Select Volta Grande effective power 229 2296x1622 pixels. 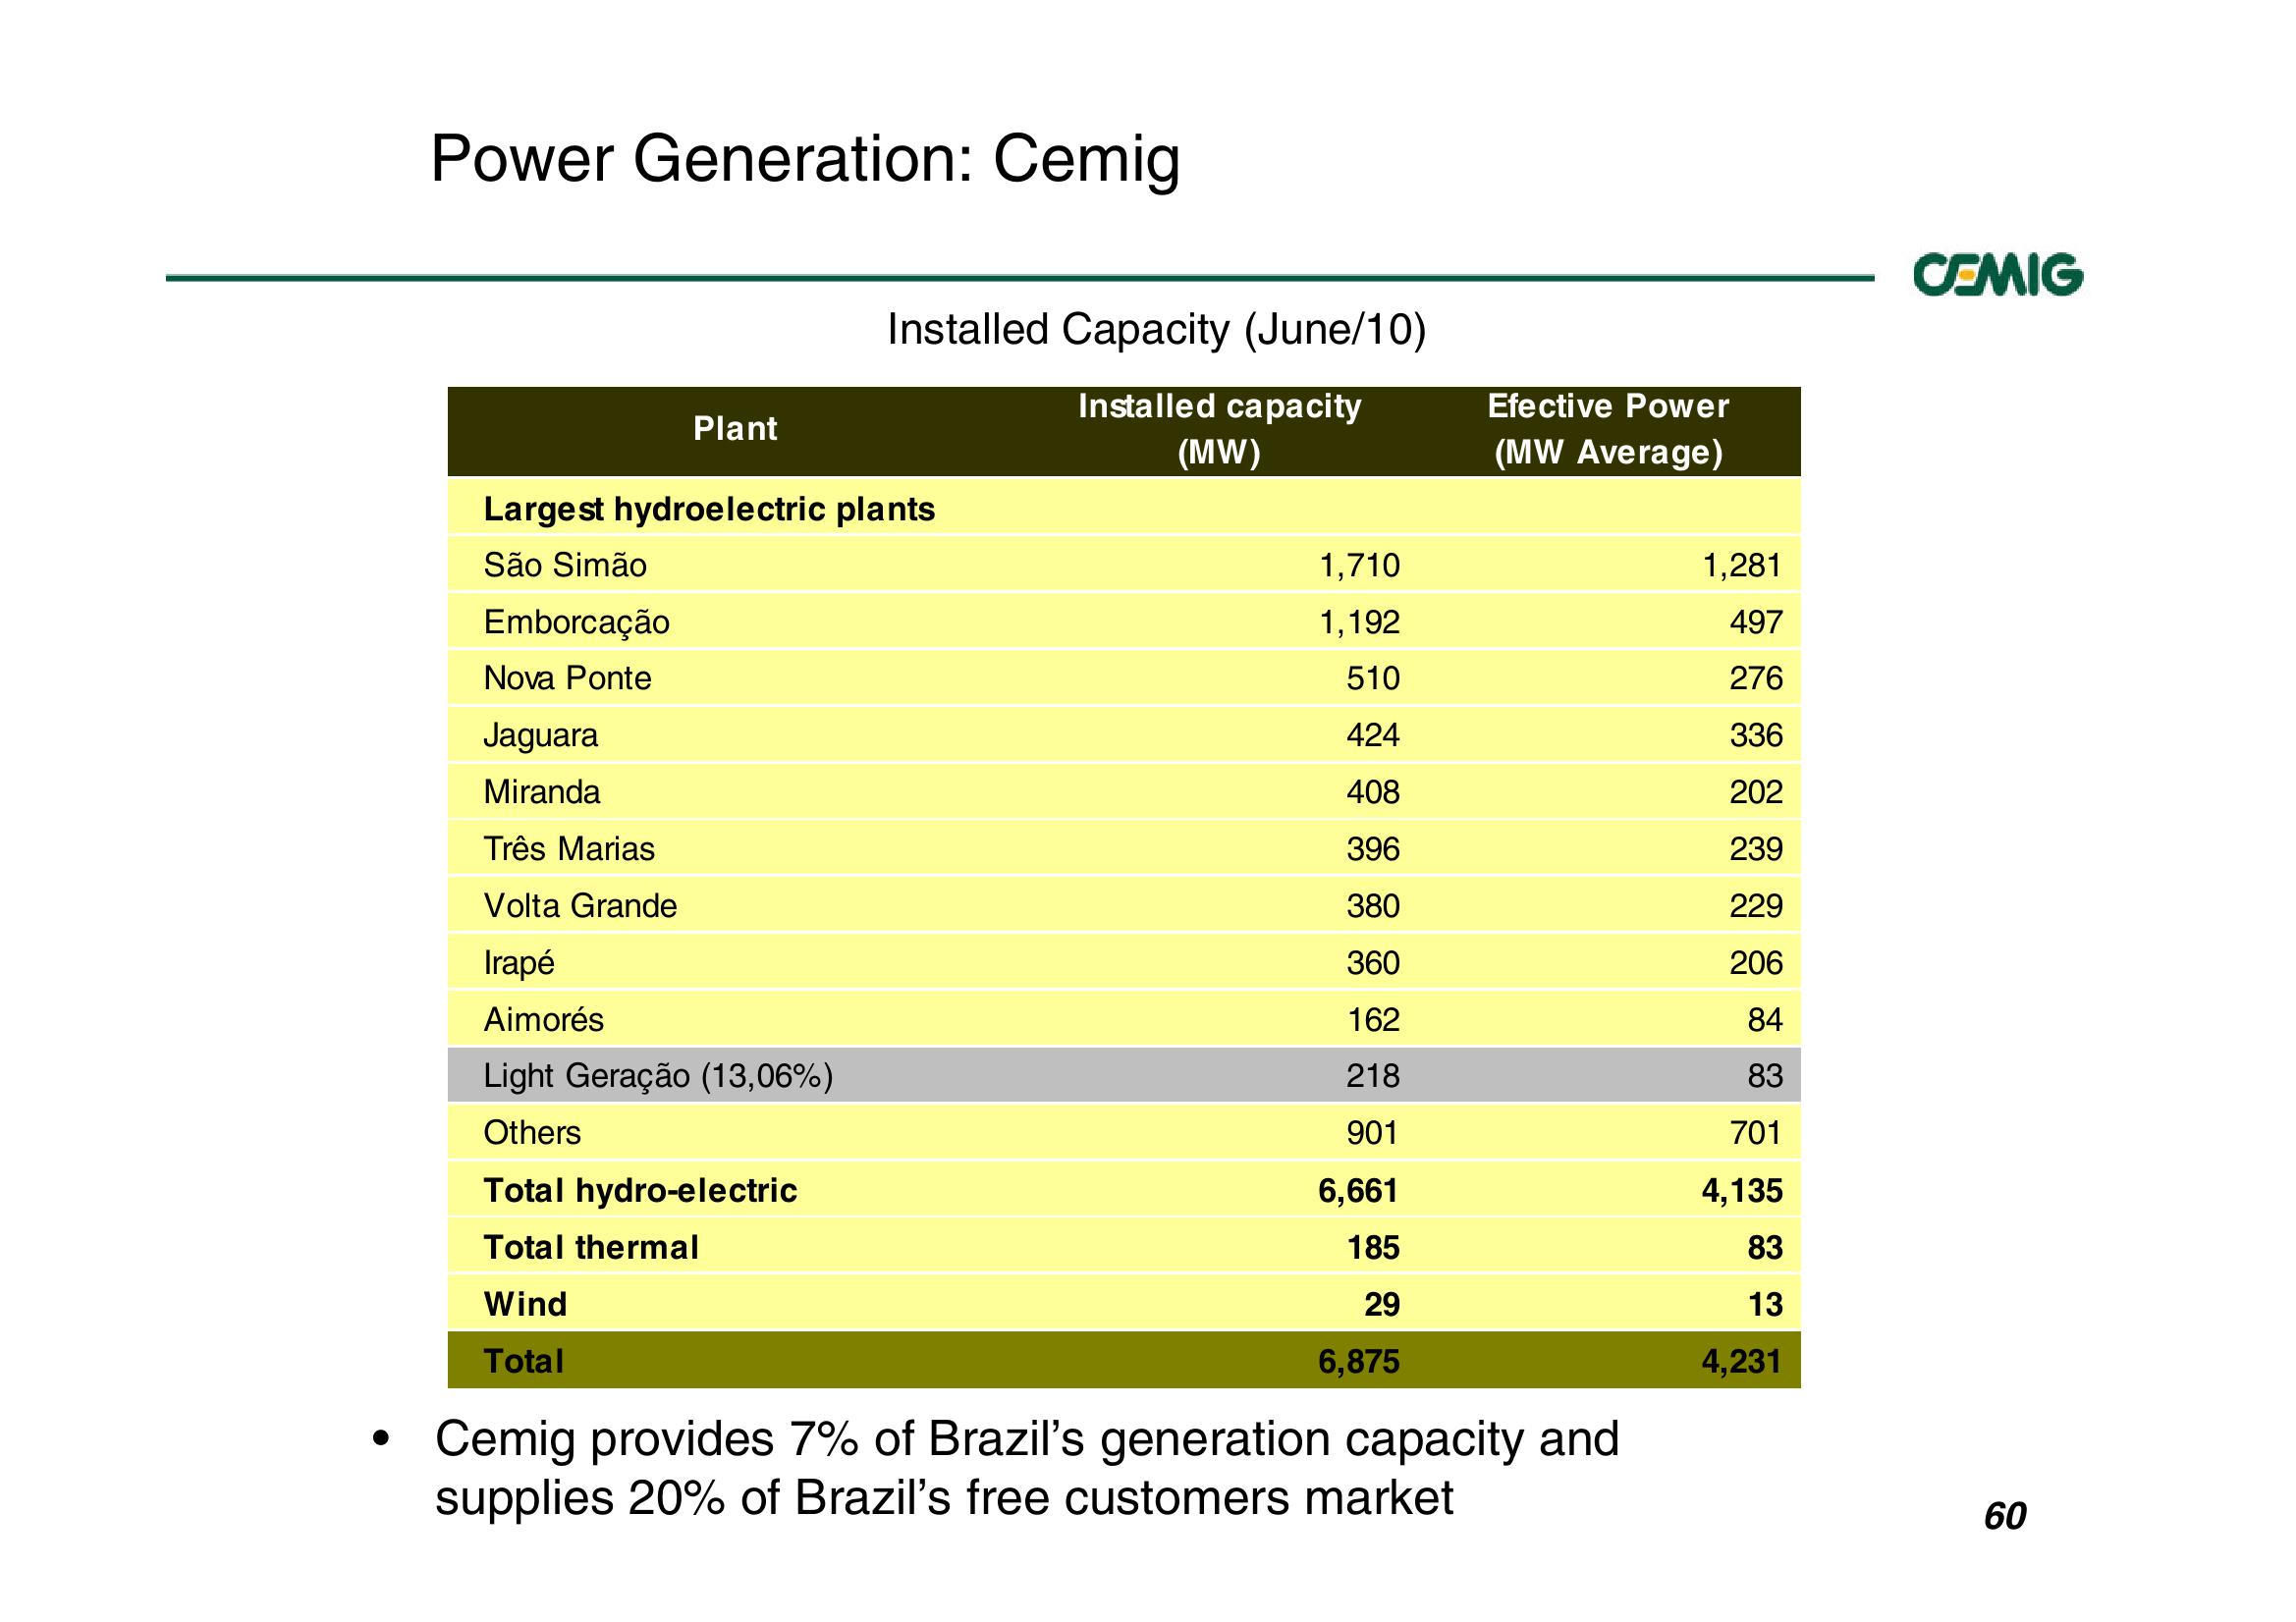click(1756, 907)
